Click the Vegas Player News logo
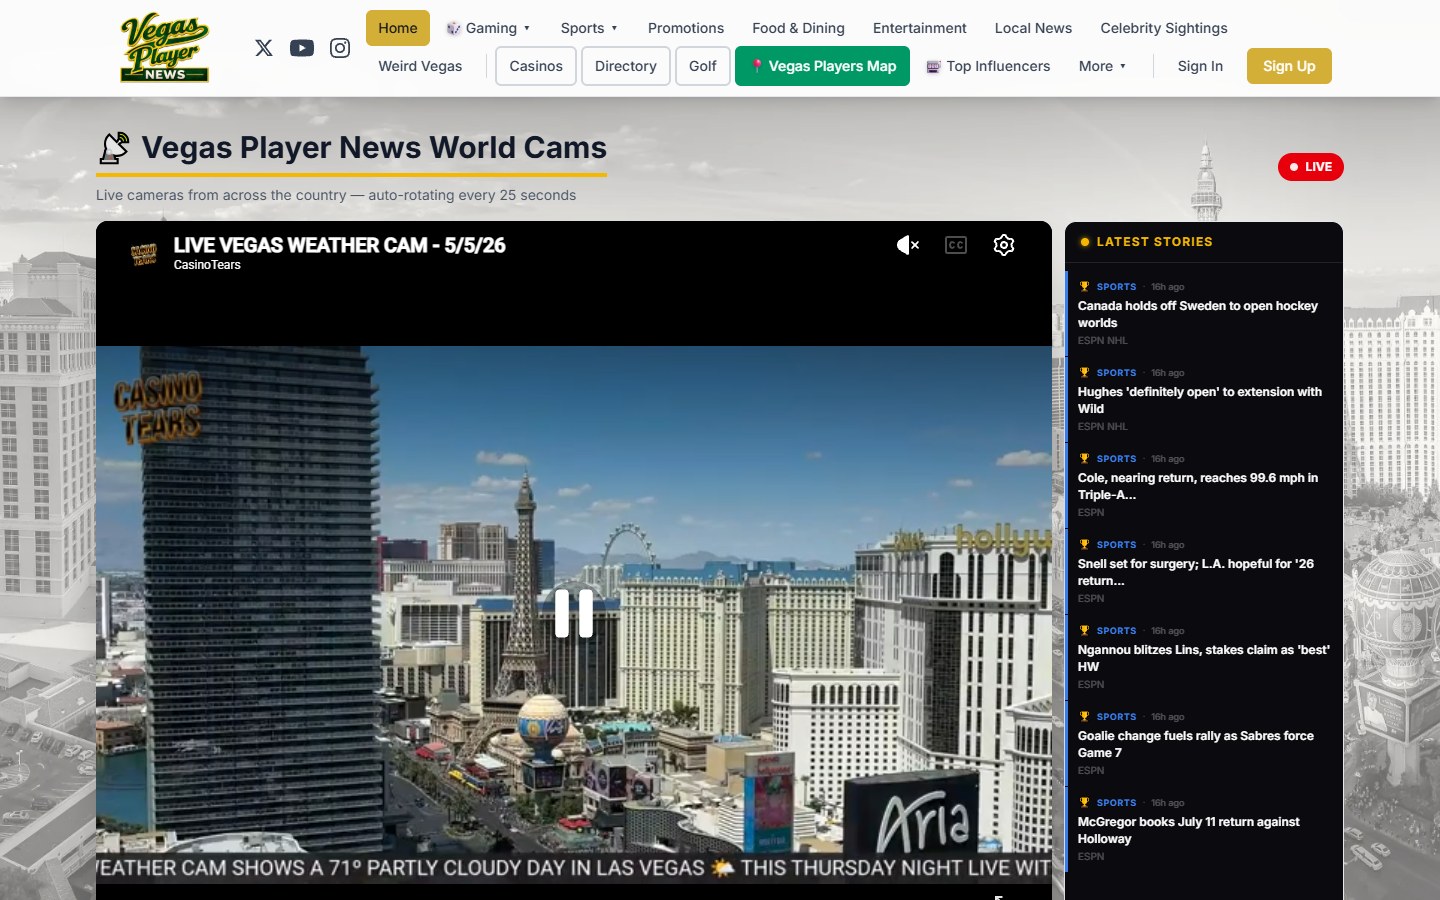The height and width of the screenshot is (900, 1440). pos(164,48)
